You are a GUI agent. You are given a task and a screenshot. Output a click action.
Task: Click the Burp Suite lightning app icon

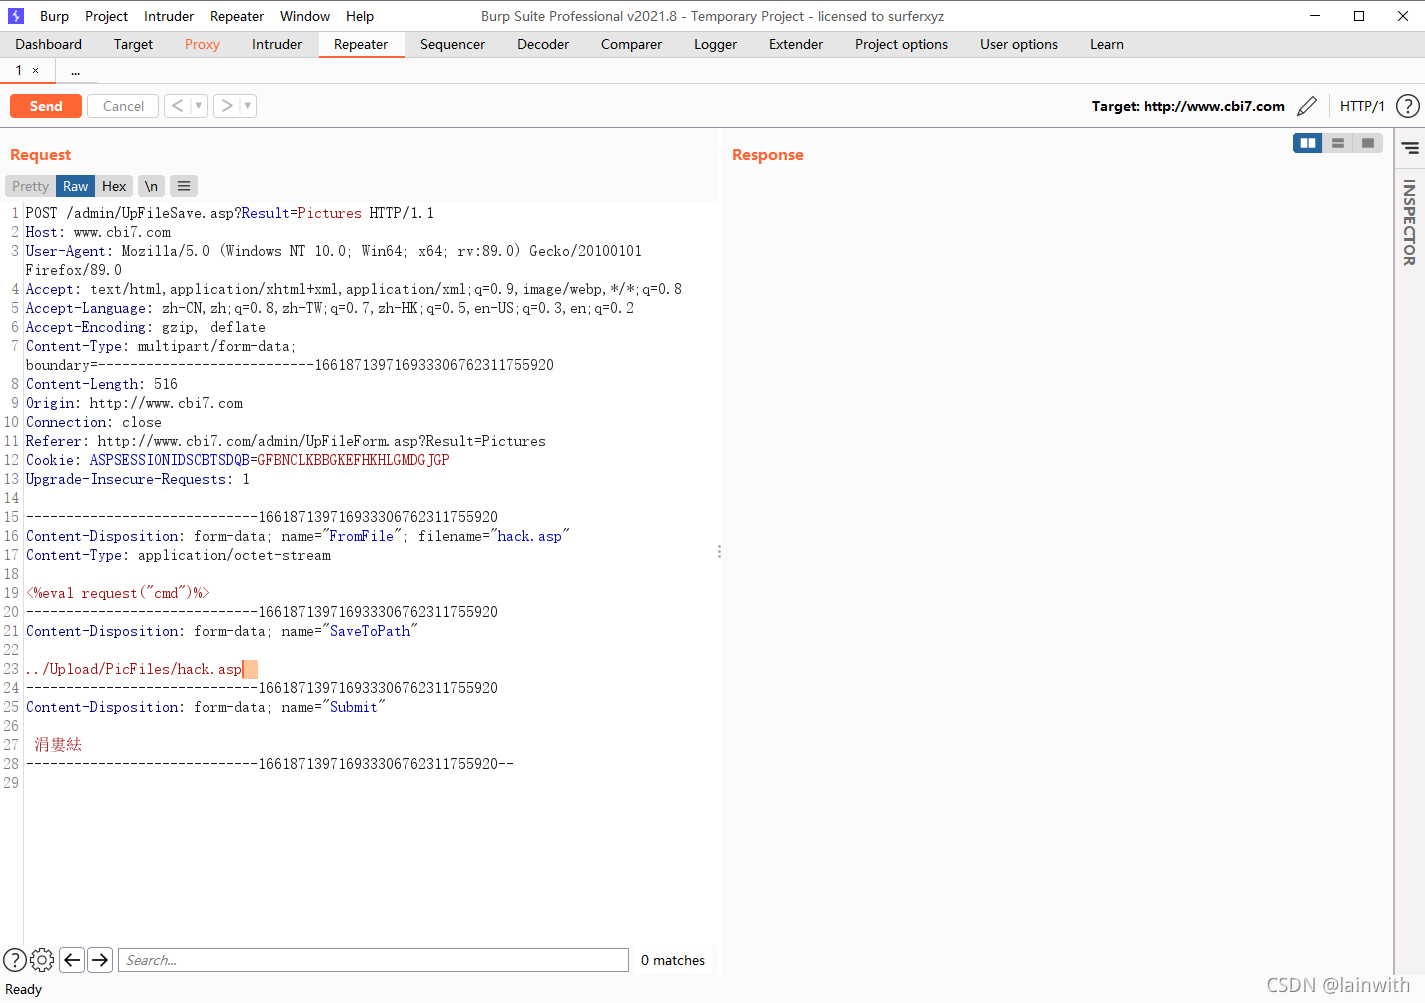click(x=16, y=16)
